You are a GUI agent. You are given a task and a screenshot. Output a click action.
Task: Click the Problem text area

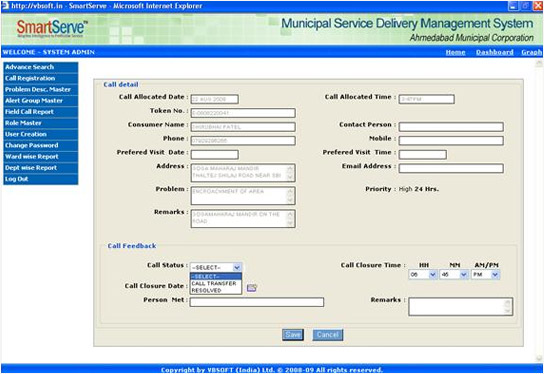243,196
